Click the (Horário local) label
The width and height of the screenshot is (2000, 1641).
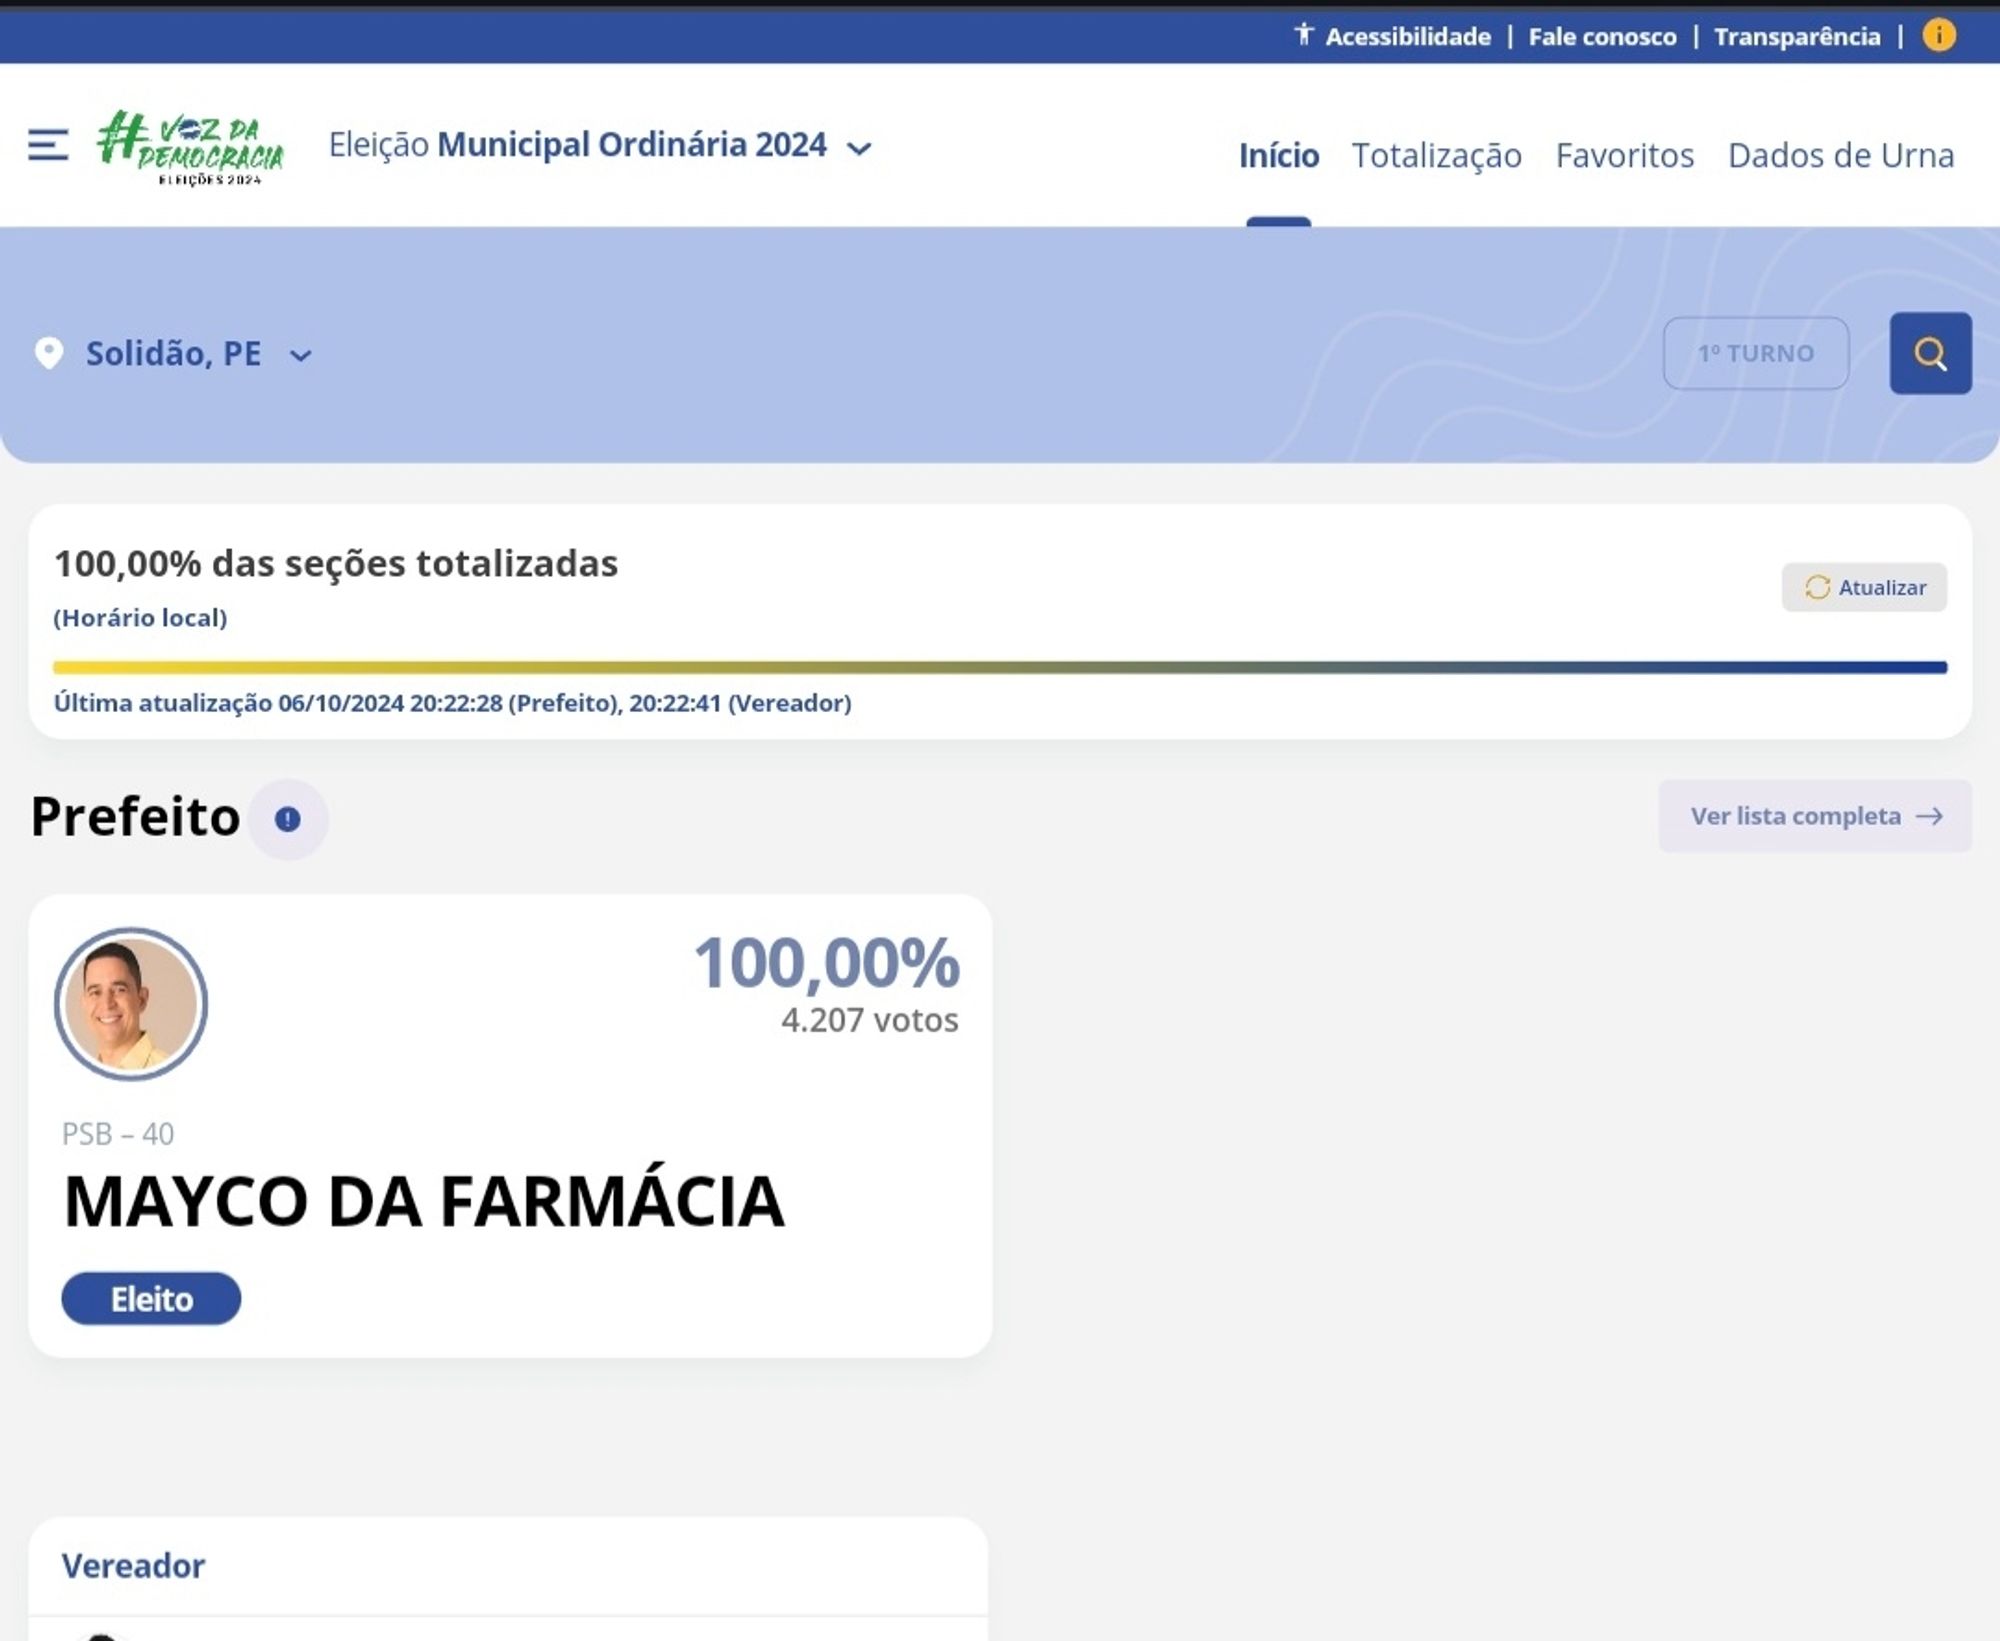pos(140,618)
